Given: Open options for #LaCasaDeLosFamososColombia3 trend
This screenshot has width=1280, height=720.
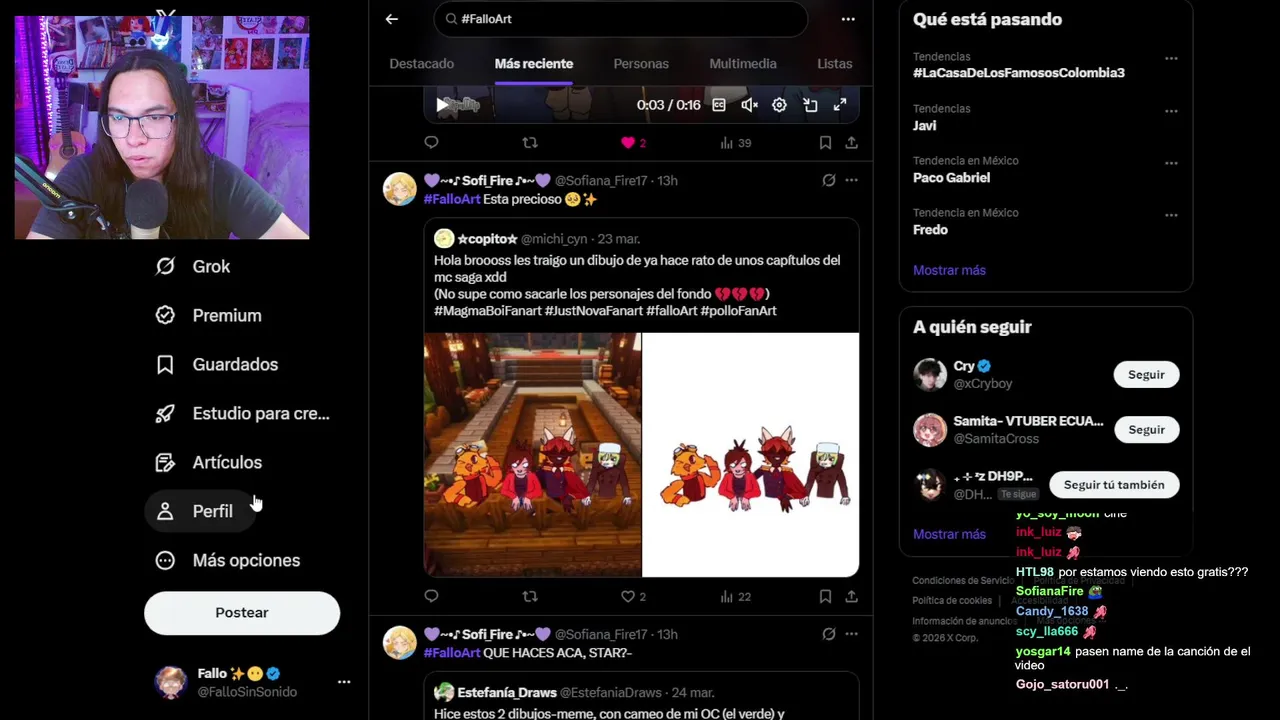Looking at the screenshot, I should 1171,58.
